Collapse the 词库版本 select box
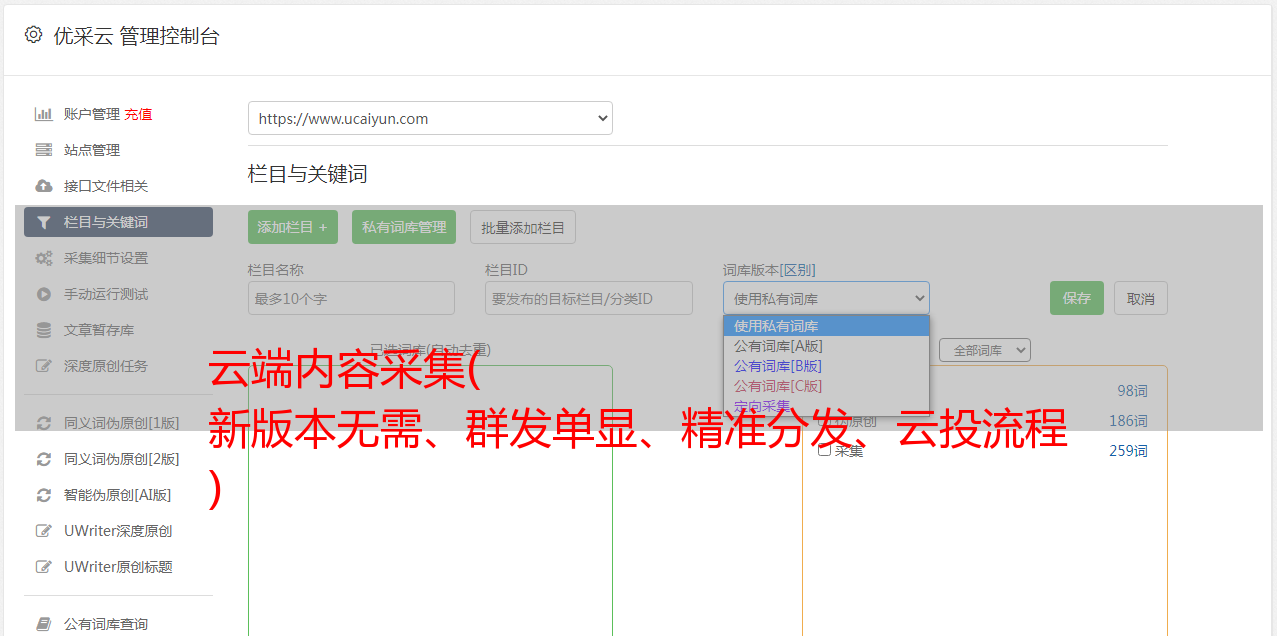Screen dimensions: 1277x636 tap(826, 298)
